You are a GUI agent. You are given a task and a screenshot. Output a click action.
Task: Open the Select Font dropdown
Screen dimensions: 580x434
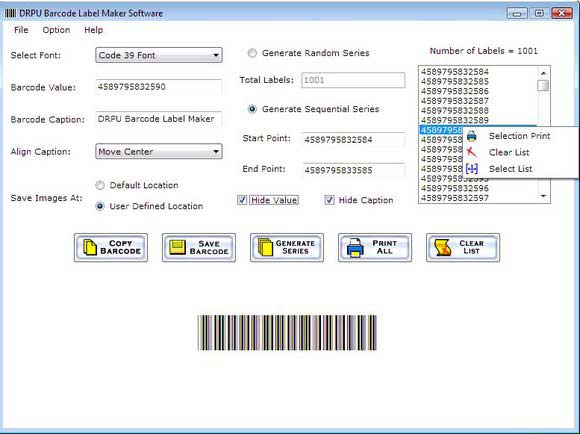159,55
